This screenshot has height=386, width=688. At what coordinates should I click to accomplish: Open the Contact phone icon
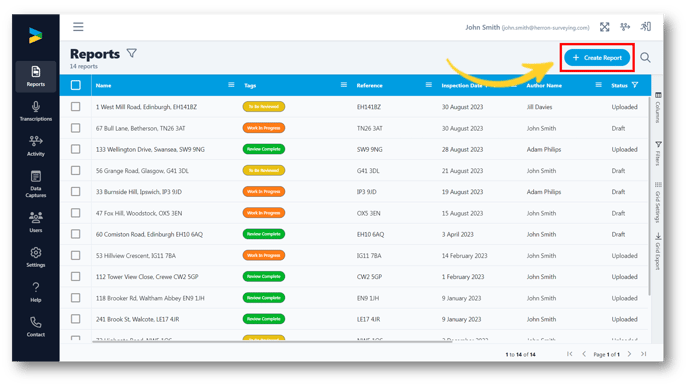pyautogui.click(x=36, y=322)
